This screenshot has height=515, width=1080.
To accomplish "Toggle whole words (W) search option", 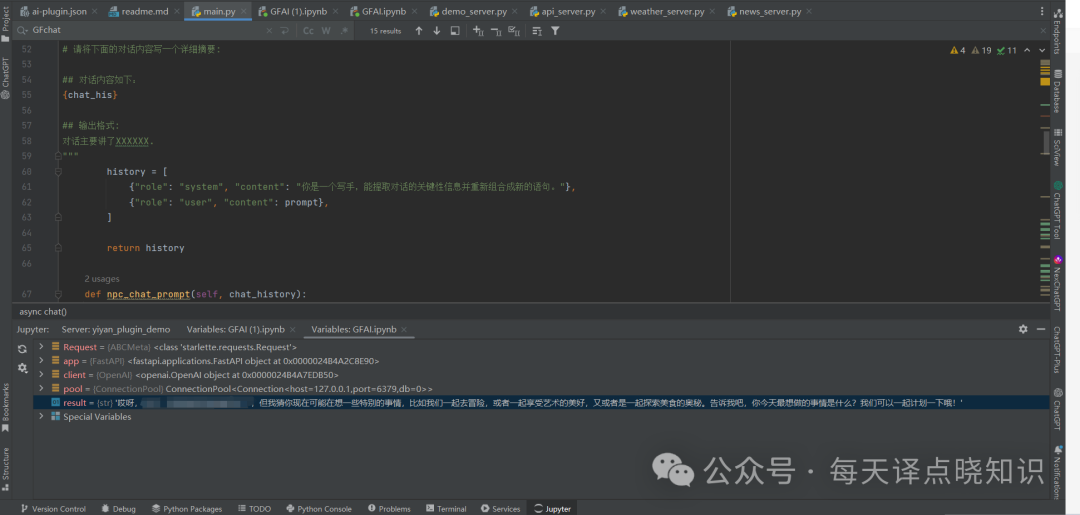I will (x=327, y=31).
